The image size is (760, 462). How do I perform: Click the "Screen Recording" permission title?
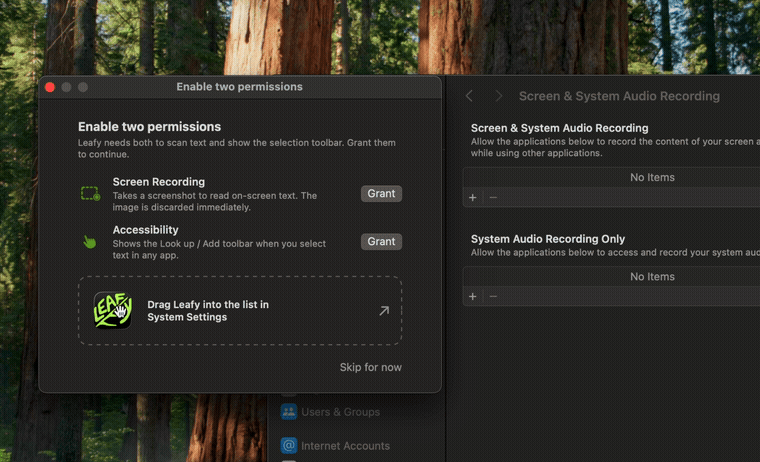pos(158,182)
